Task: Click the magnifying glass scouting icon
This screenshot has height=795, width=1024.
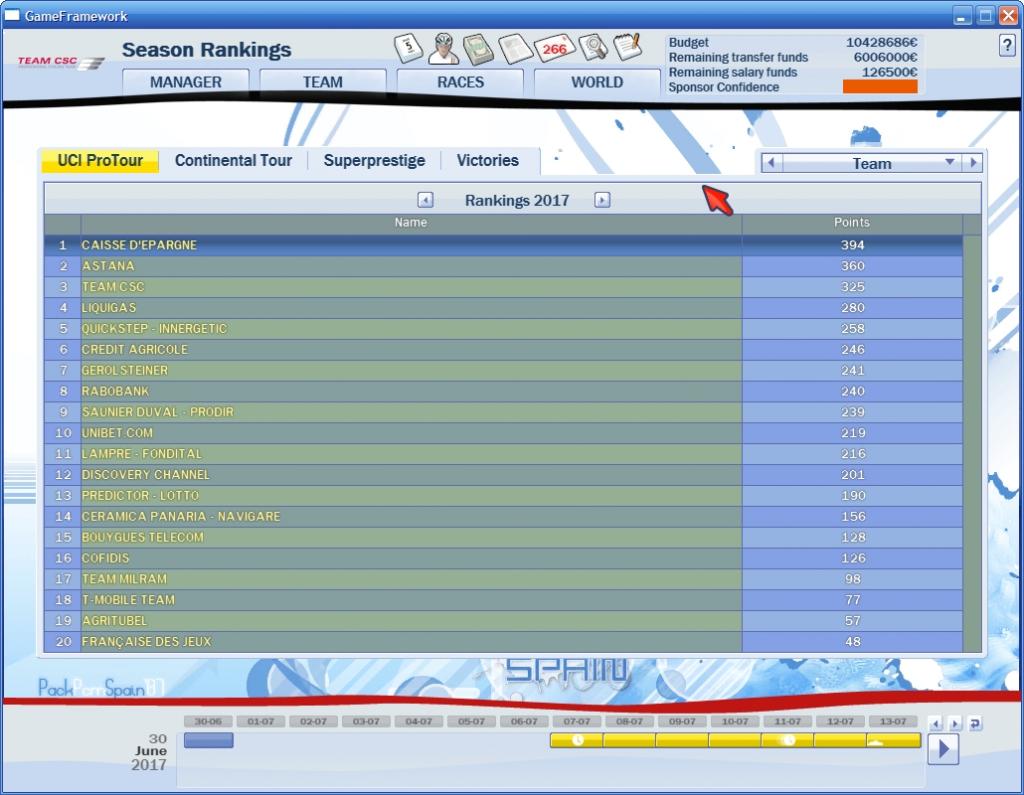Action: coord(593,47)
